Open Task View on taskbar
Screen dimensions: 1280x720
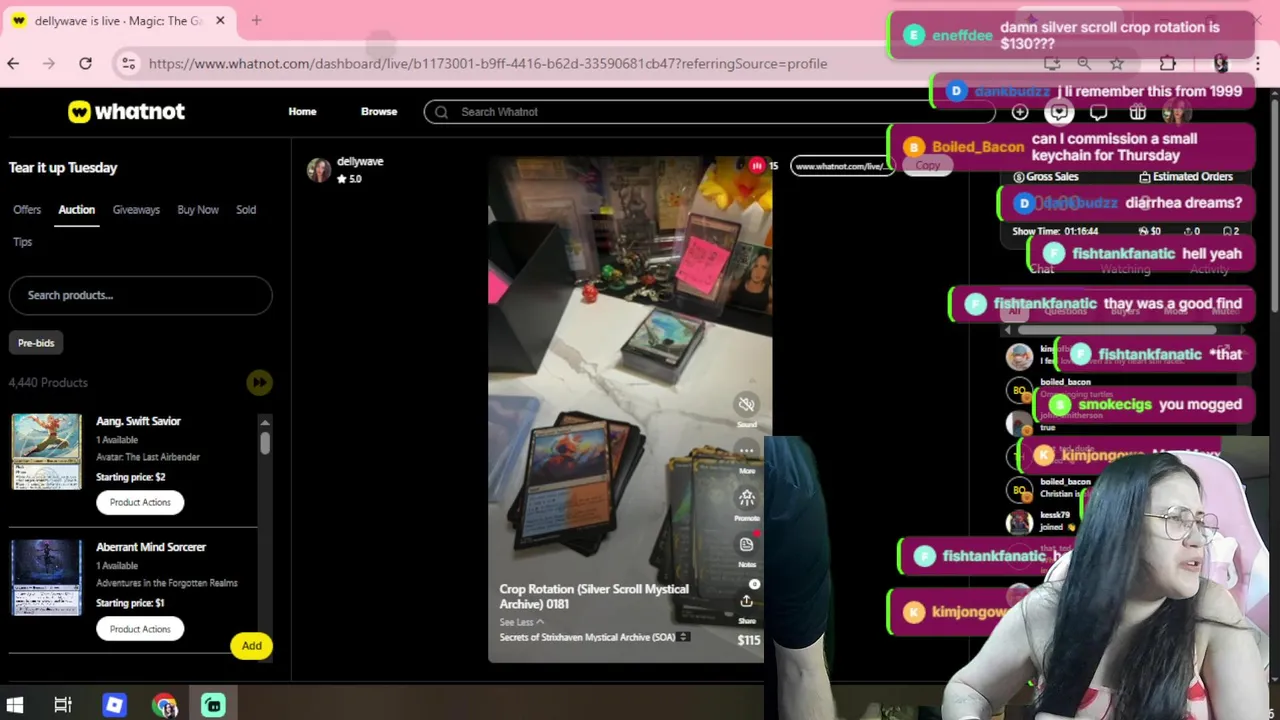pyautogui.click(x=63, y=705)
